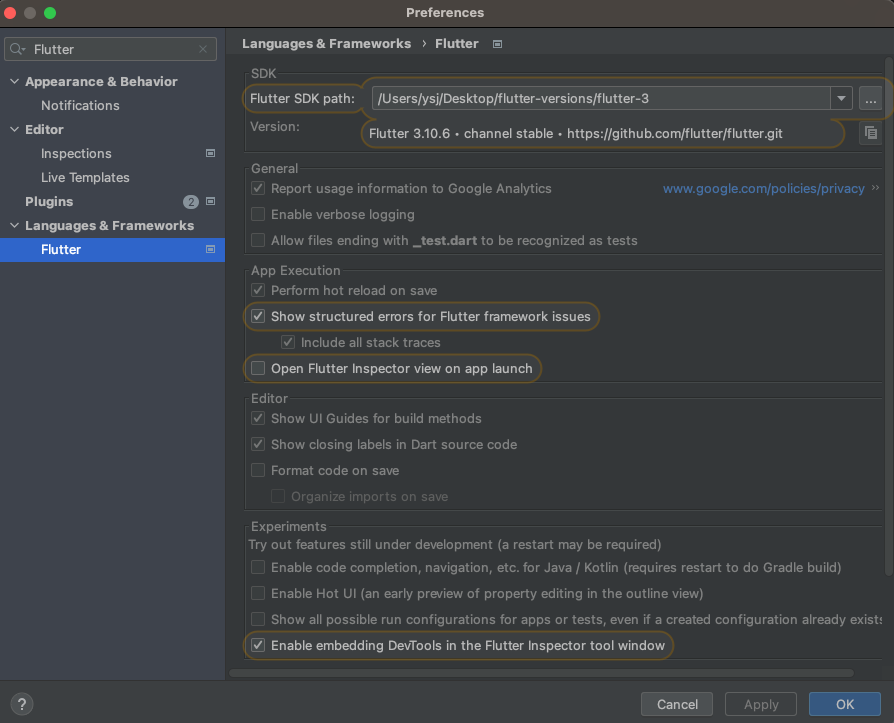Uncheck Show structured errors for Flutter framework issues
The height and width of the screenshot is (723, 894).
[258, 316]
